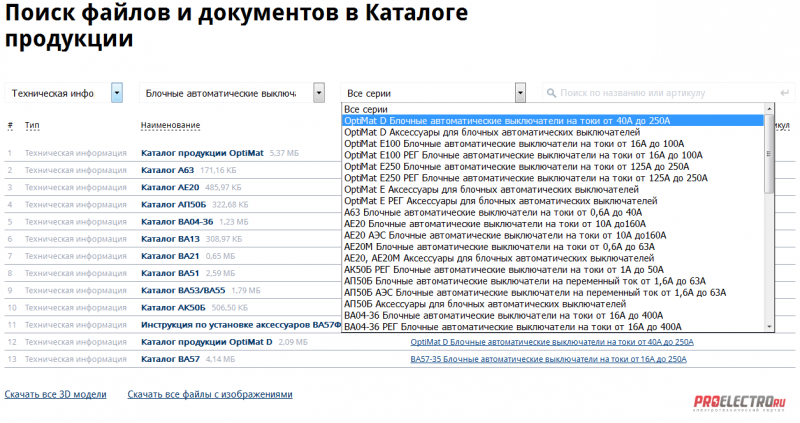The width and height of the screenshot is (800, 423).
Task: Follow OptiMat D series link in row 12
Action: pyautogui.click(x=552, y=342)
